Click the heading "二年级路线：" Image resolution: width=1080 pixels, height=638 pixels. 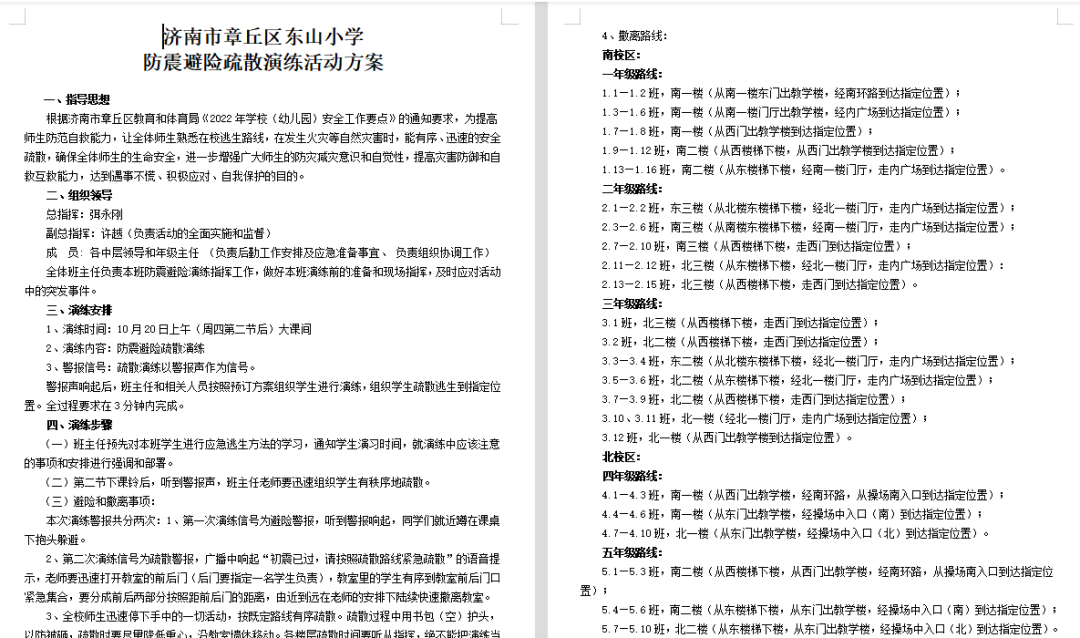click(x=632, y=189)
